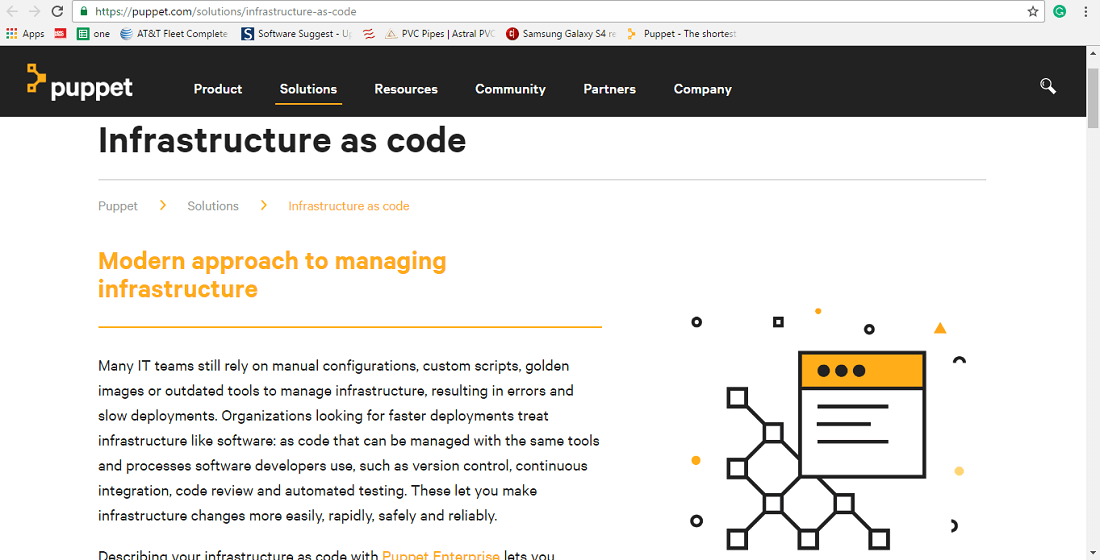Go back using browser arrow
The height and width of the screenshot is (560, 1100).
[x=12, y=11]
